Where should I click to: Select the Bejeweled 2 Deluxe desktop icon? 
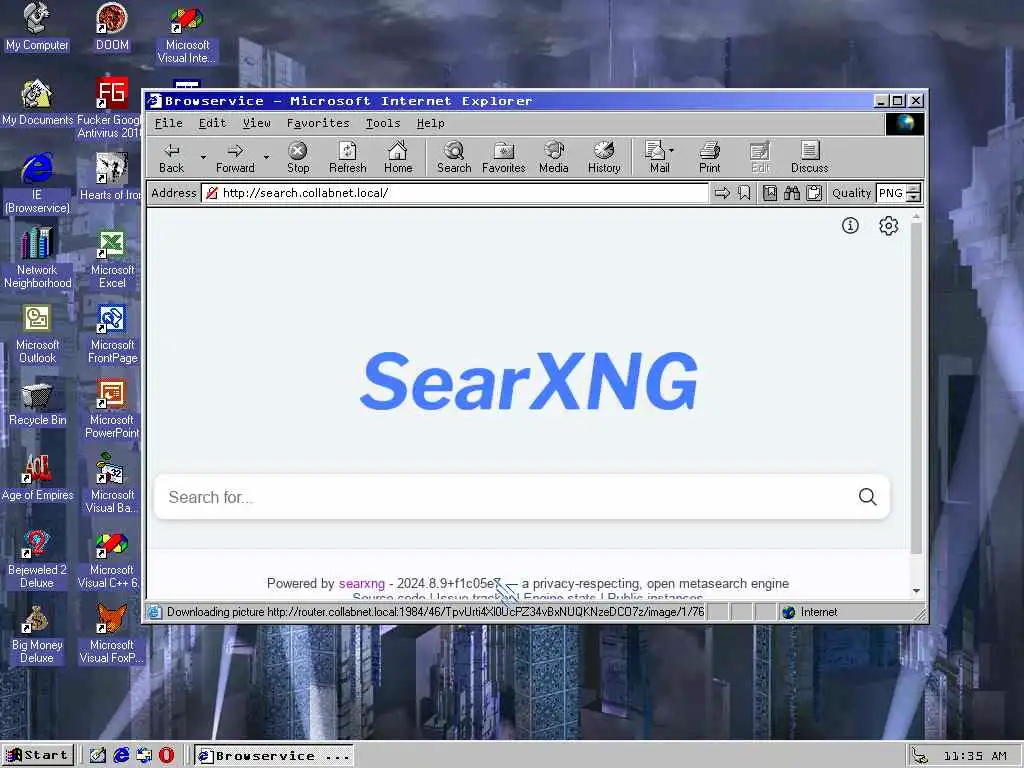(x=37, y=559)
